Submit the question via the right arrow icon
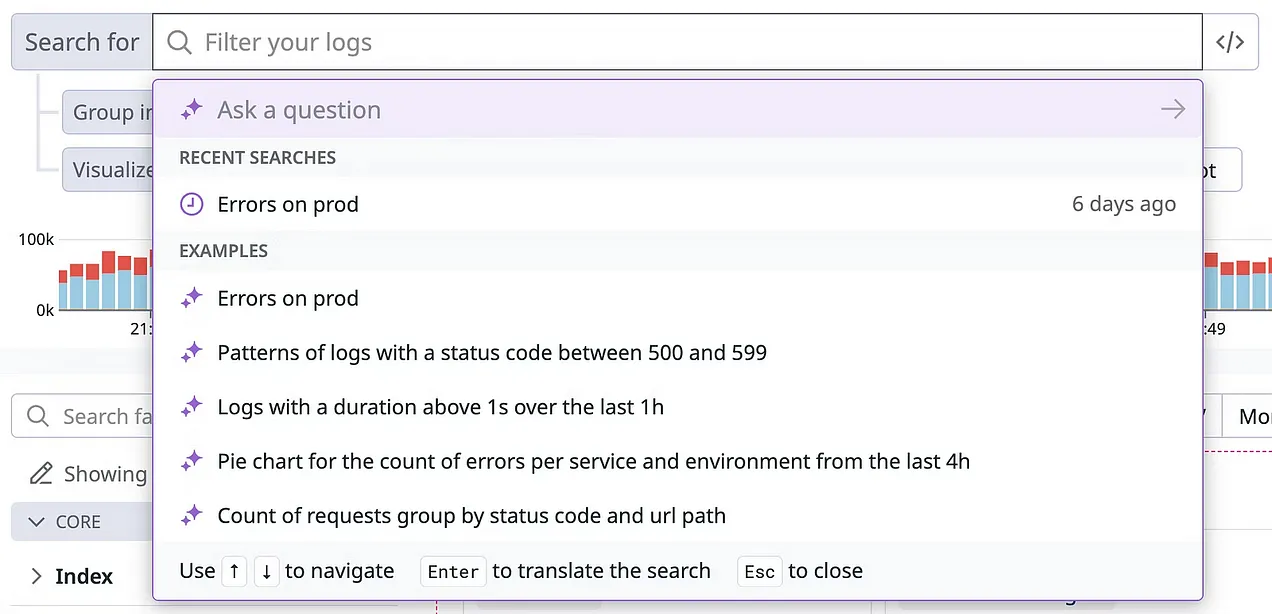This screenshot has height=614, width=1272. pyautogui.click(x=1172, y=109)
